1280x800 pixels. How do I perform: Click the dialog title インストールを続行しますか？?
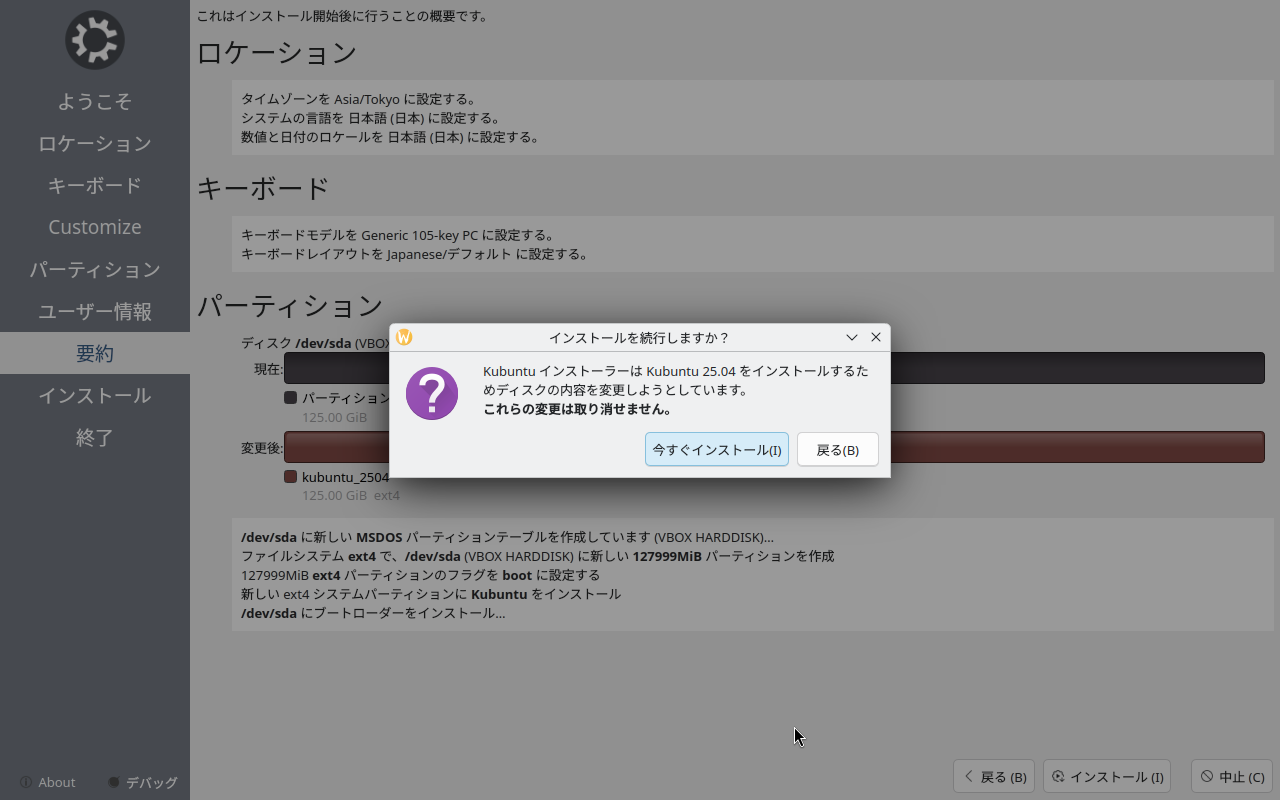pos(639,337)
